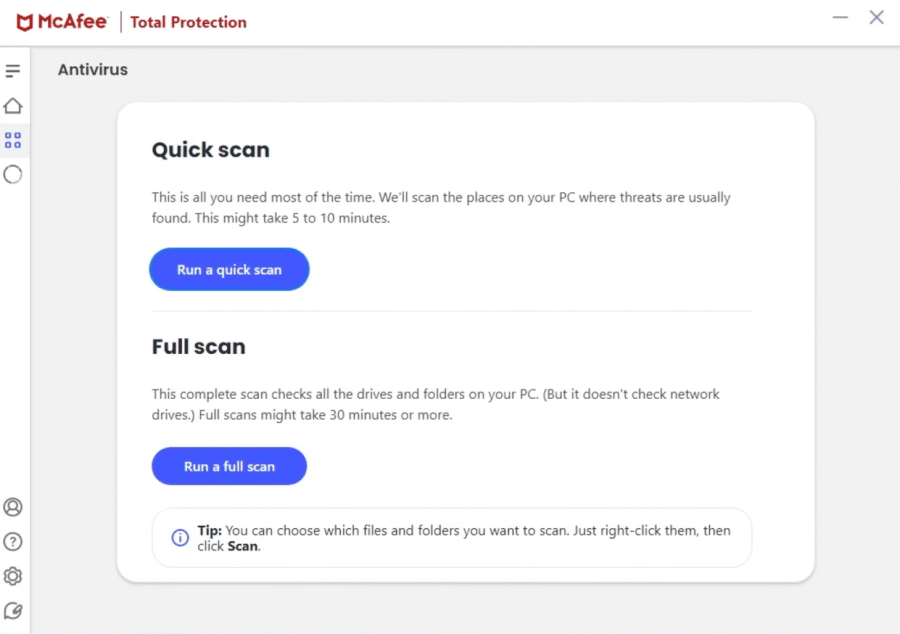The height and width of the screenshot is (634, 900).
Task: Open the My Protection grid icon
Action: click(x=13, y=140)
